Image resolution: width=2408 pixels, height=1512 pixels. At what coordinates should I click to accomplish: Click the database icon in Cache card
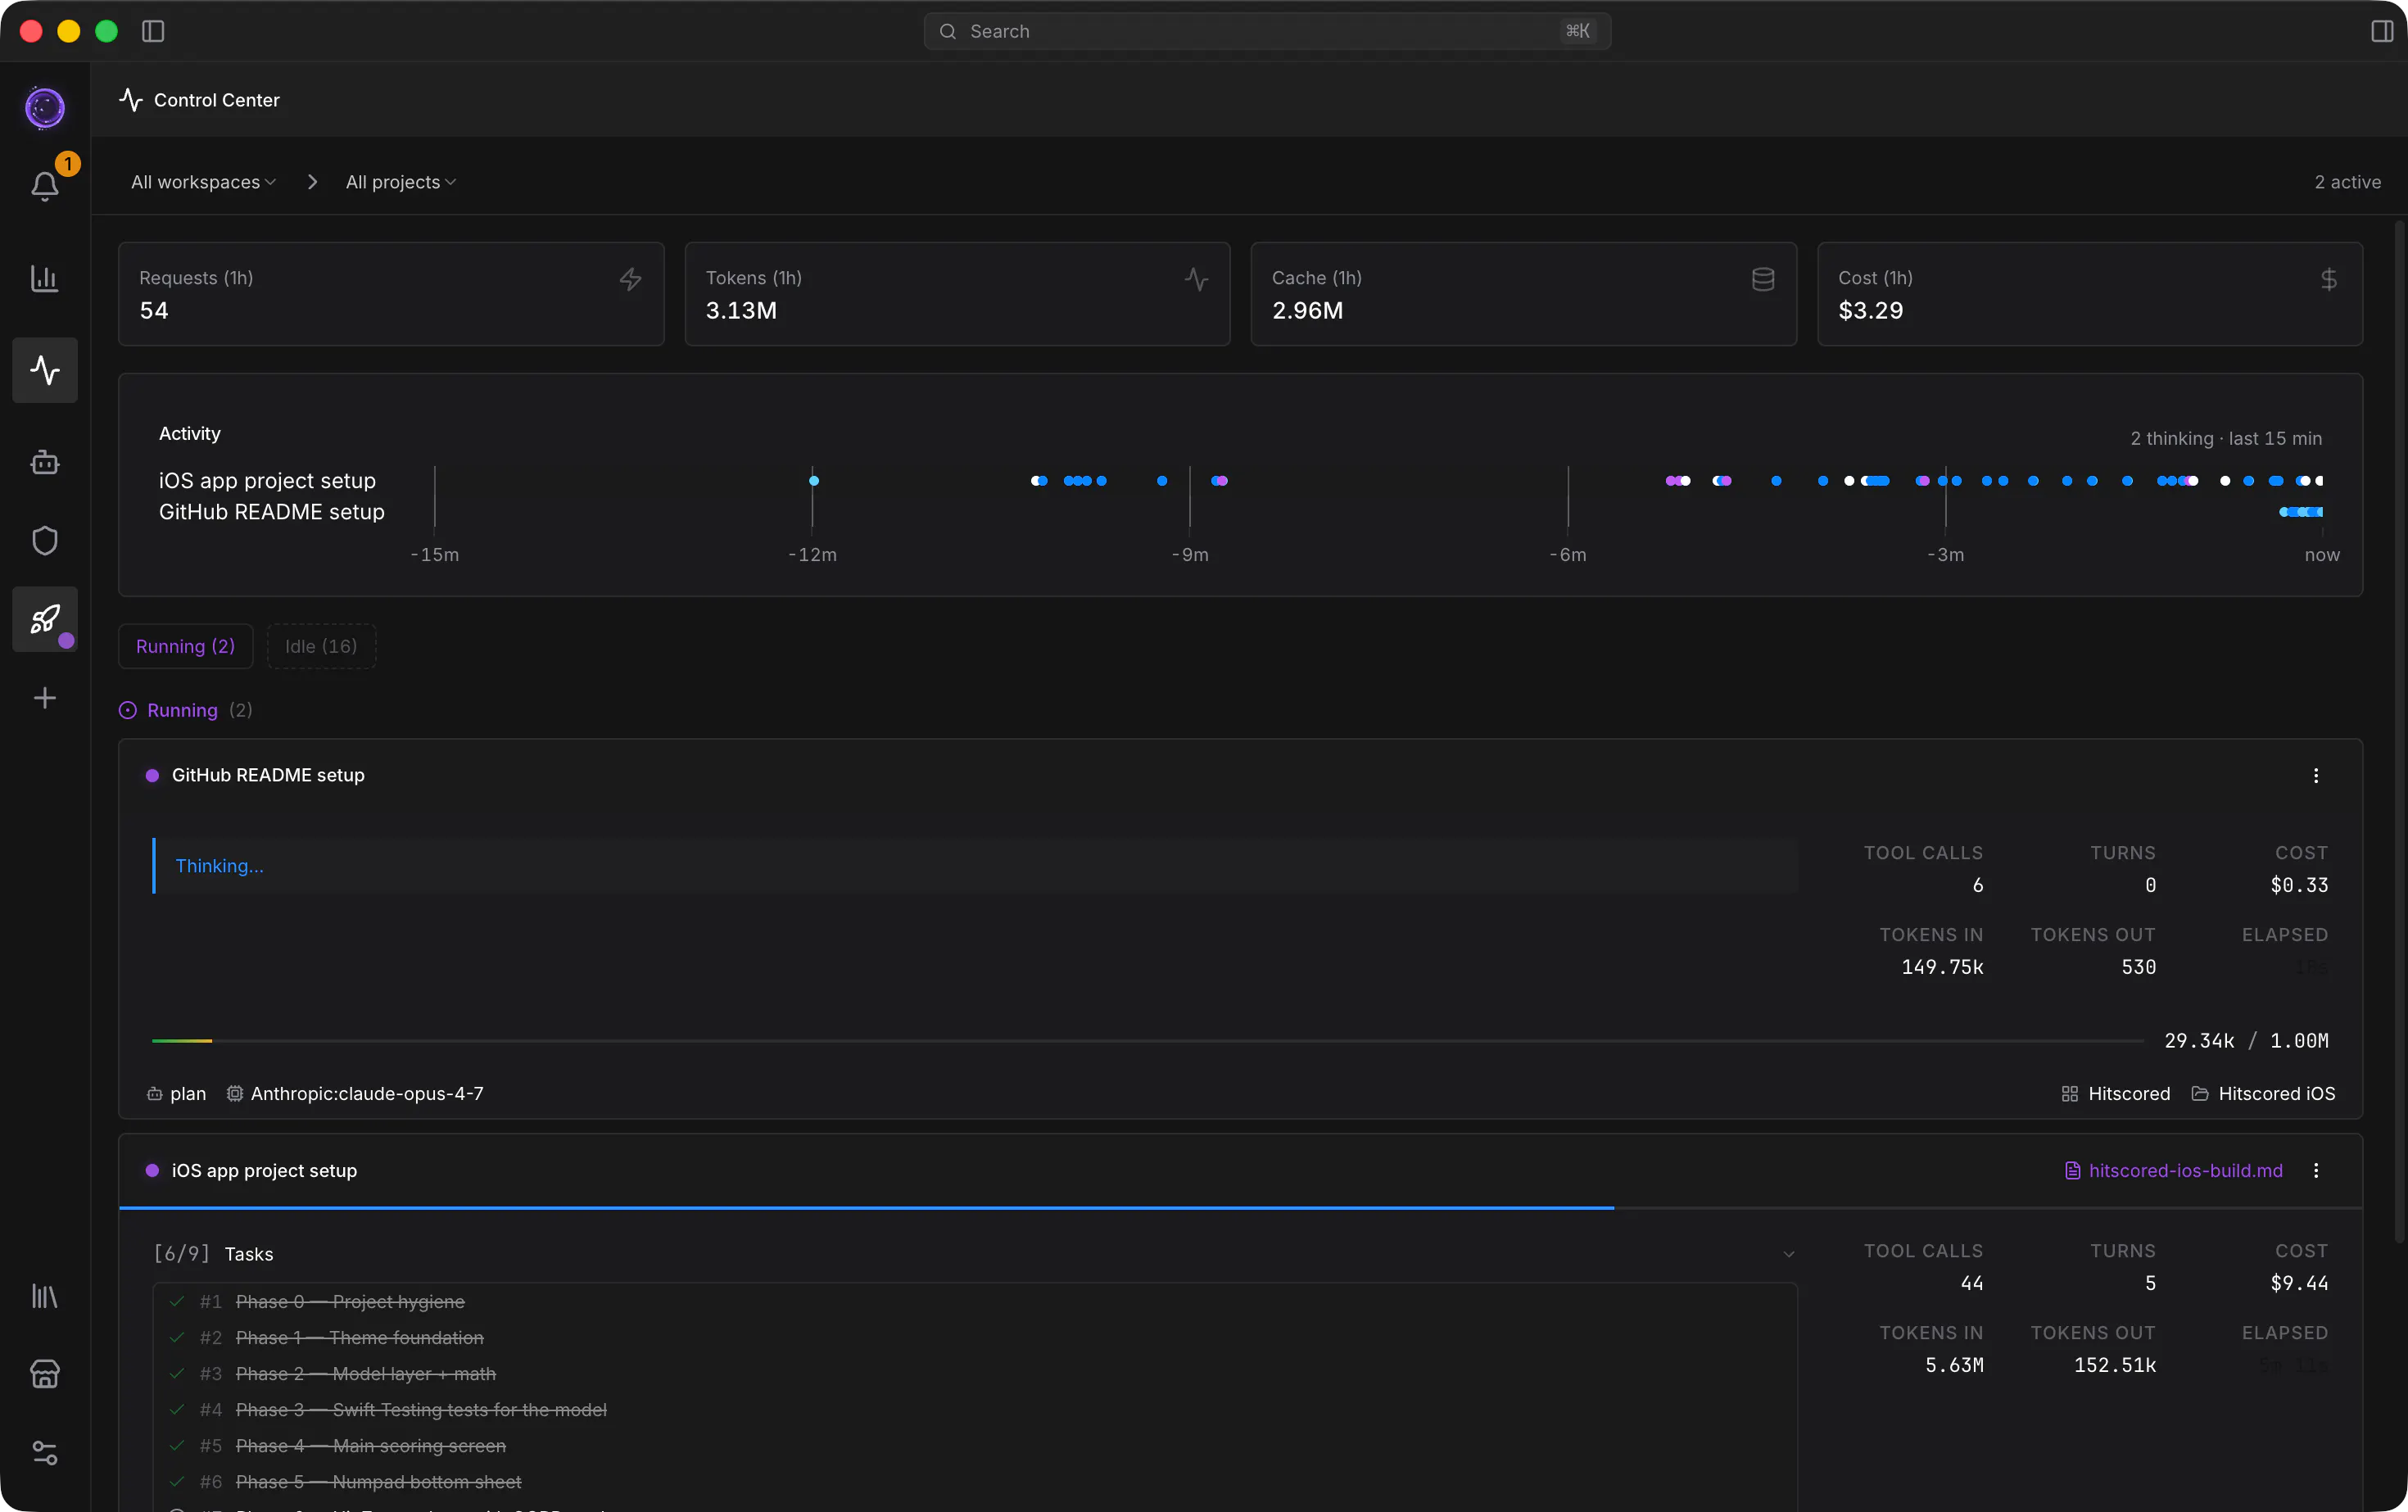(1763, 279)
